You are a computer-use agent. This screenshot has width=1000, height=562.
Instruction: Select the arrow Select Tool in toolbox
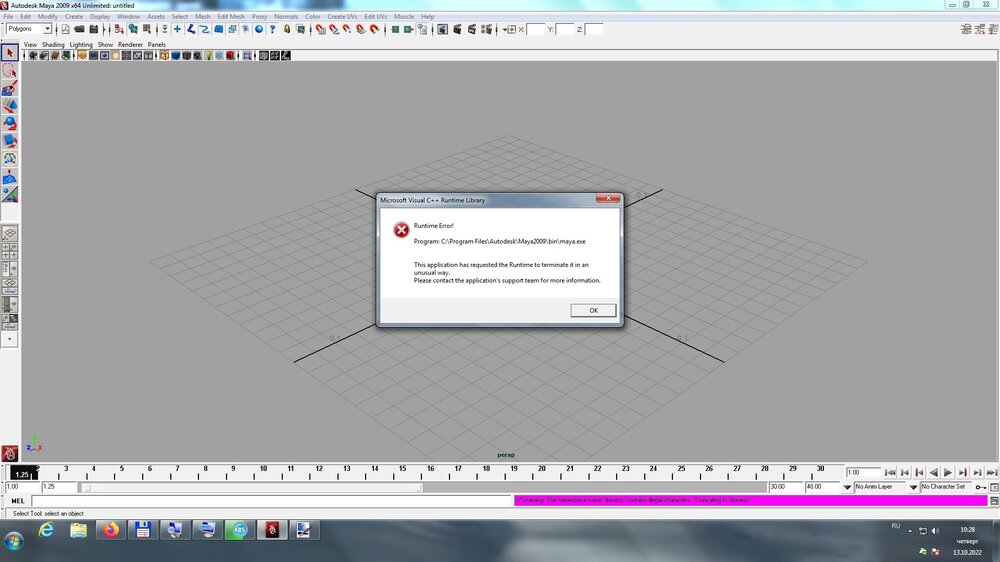pyautogui.click(x=10, y=53)
